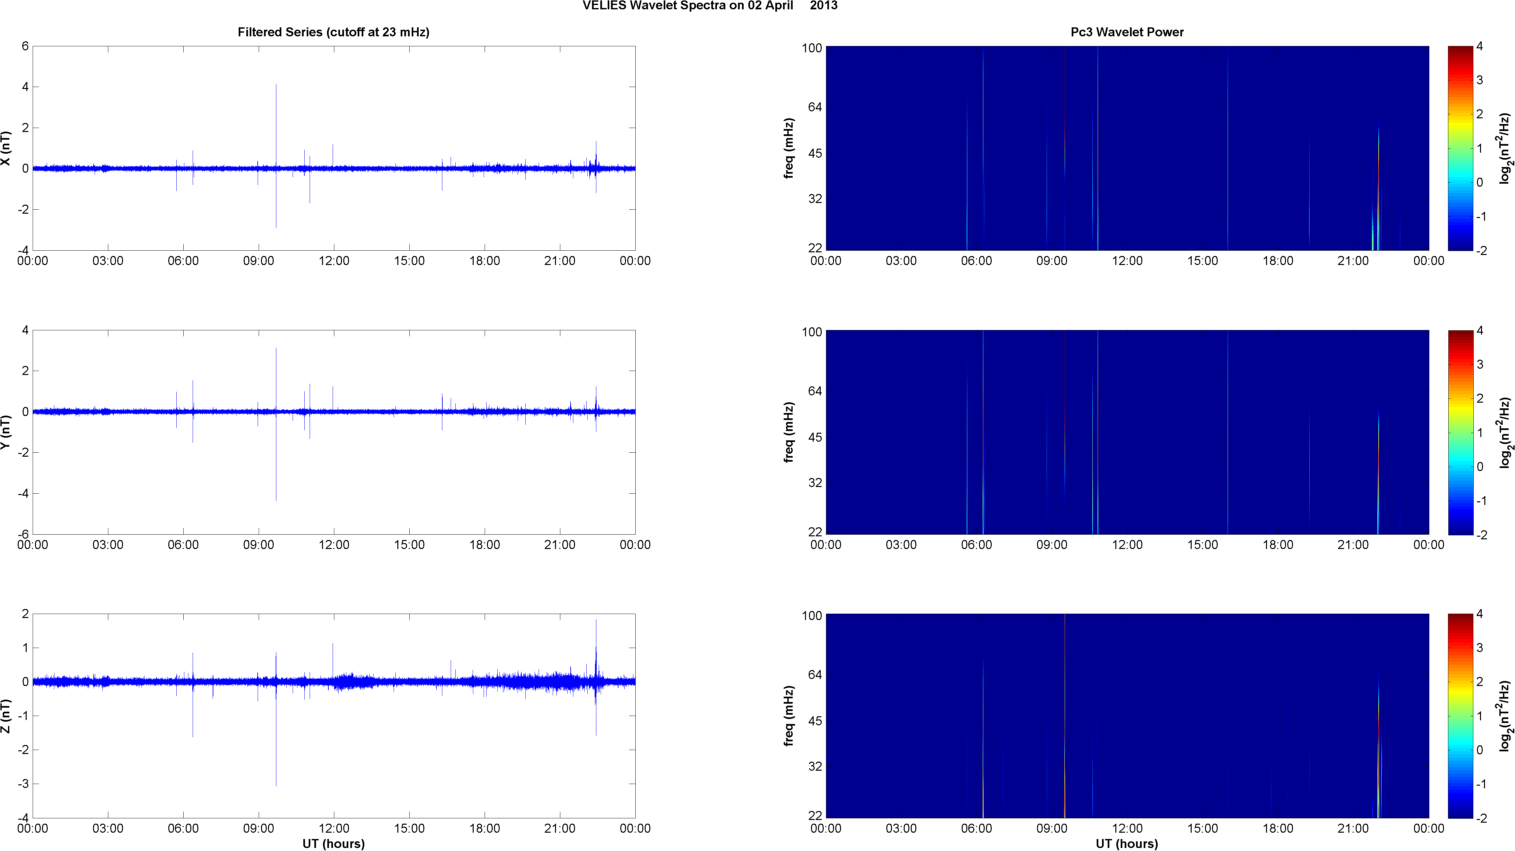This screenshot has height=851, width=1515.
Task: Click the "Z (nT)" axis label
Action: click(x=6, y=716)
